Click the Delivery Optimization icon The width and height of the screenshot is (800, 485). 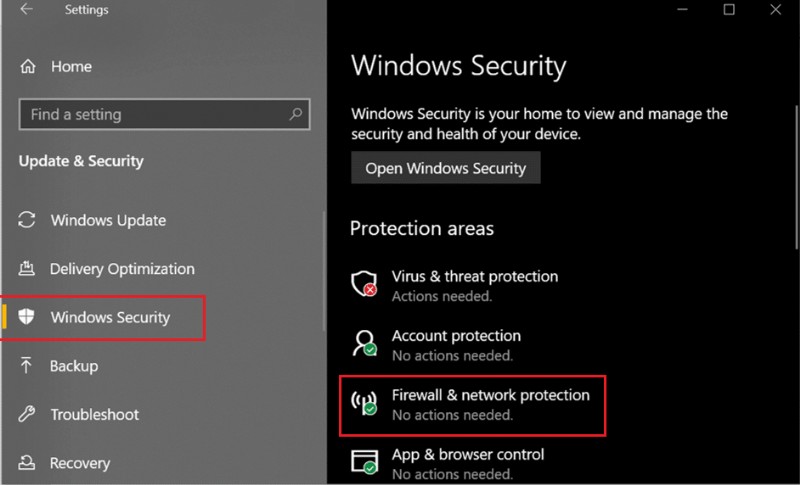pyautogui.click(x=29, y=269)
